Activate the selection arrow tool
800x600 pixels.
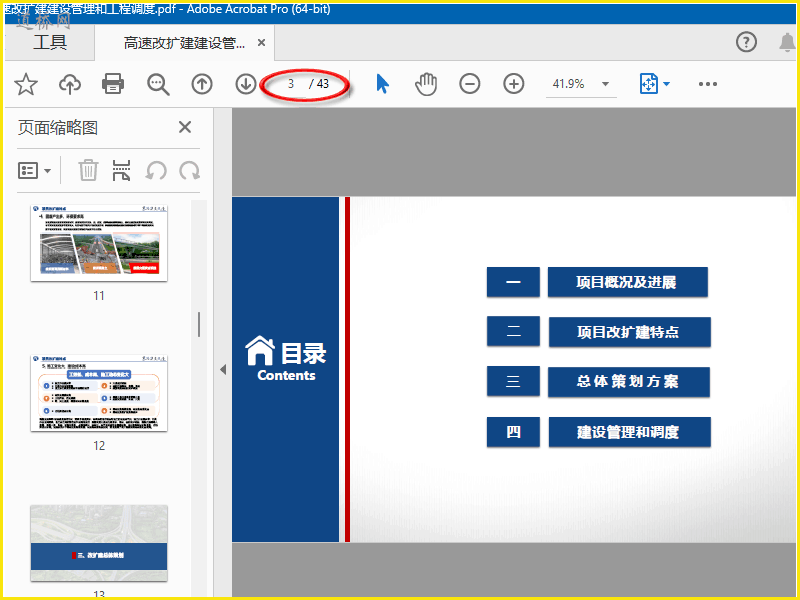pos(382,84)
